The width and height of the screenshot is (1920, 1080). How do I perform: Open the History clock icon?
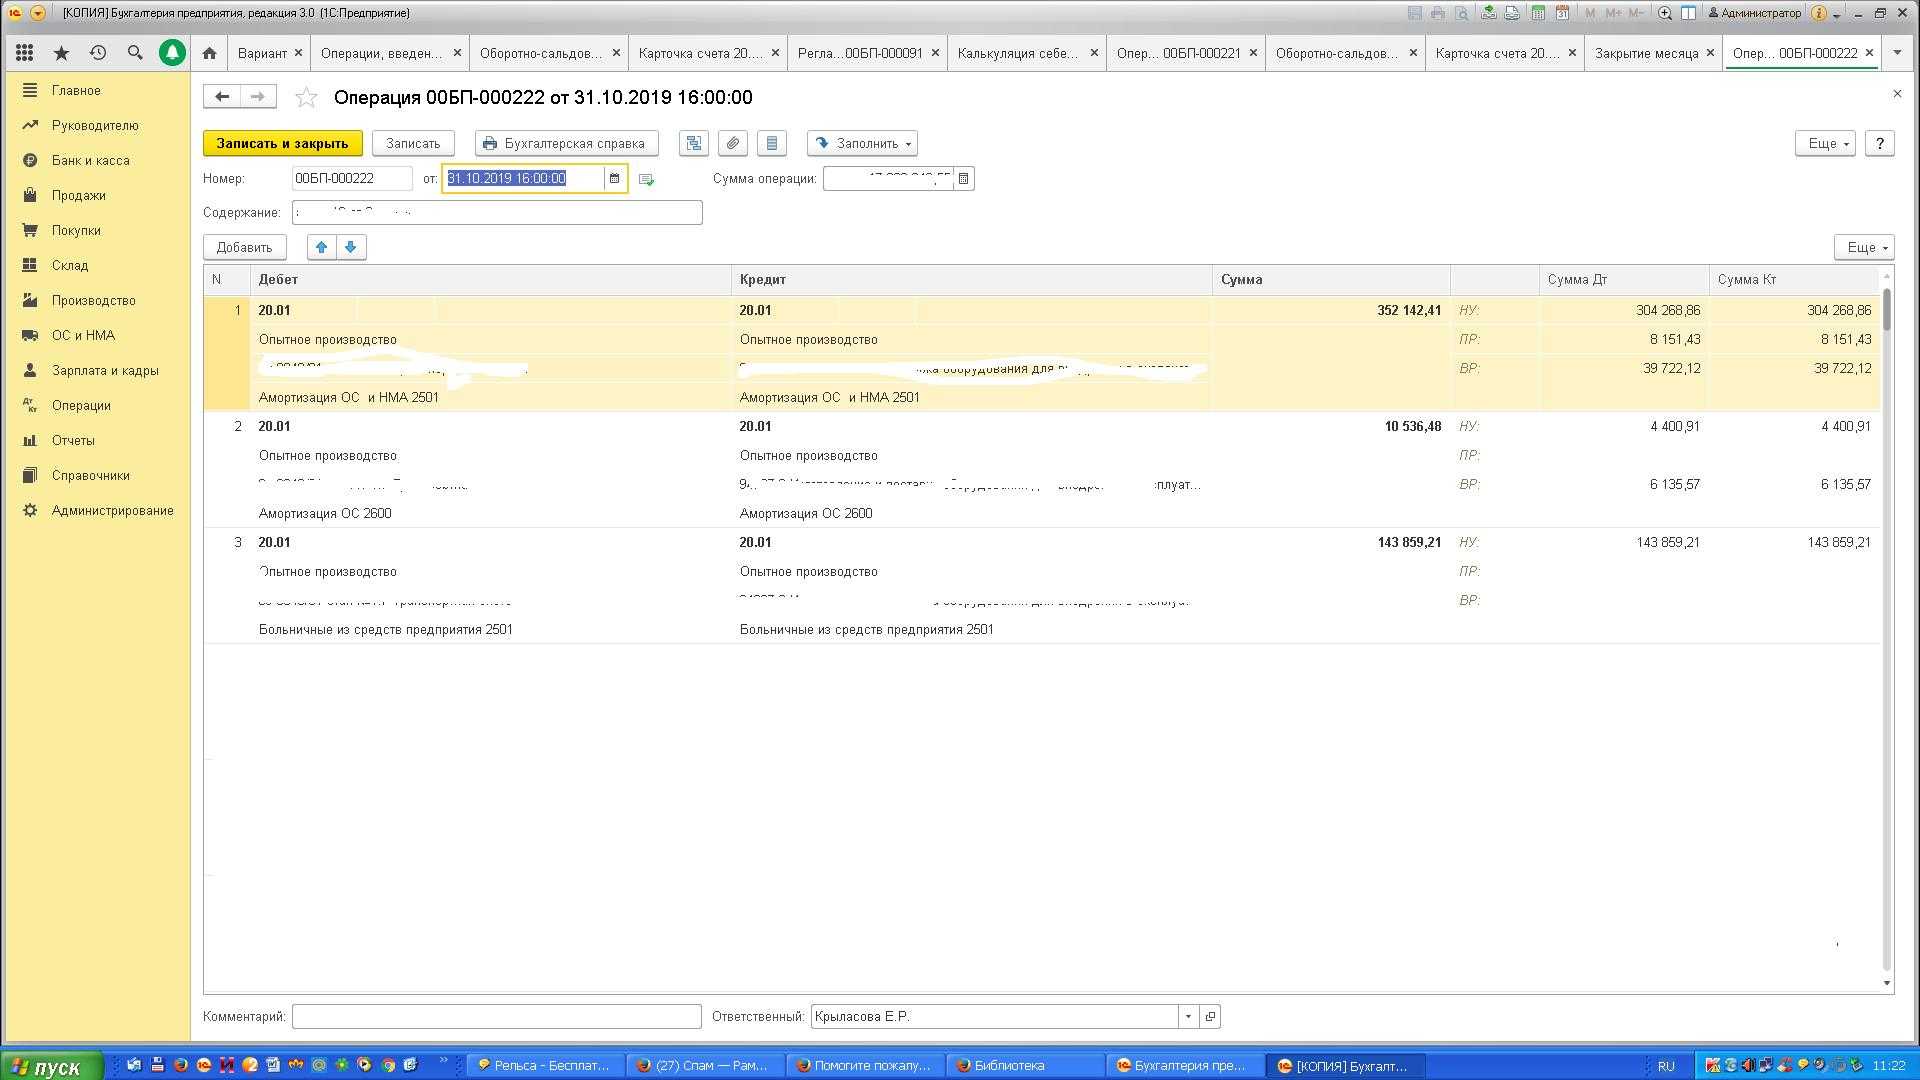point(98,53)
